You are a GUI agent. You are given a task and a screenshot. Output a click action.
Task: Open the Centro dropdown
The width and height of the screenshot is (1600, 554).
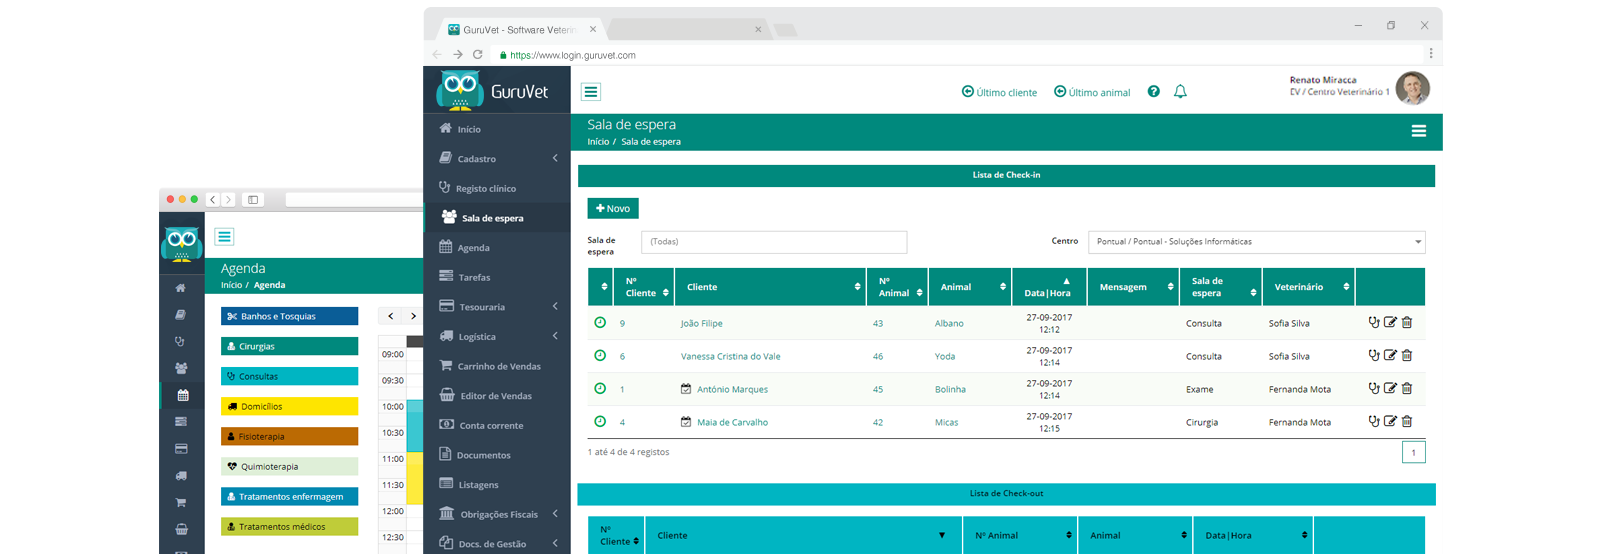pyautogui.click(x=1256, y=242)
